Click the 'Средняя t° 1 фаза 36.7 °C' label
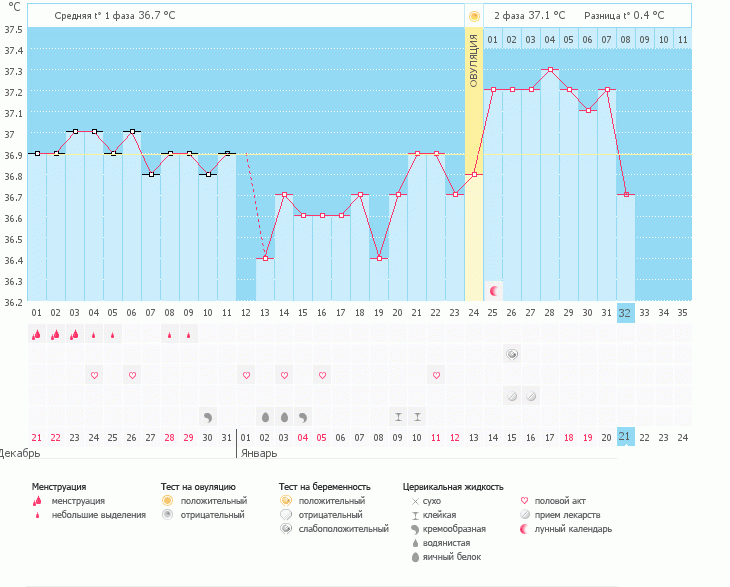The width and height of the screenshot is (730, 587). 115,15
